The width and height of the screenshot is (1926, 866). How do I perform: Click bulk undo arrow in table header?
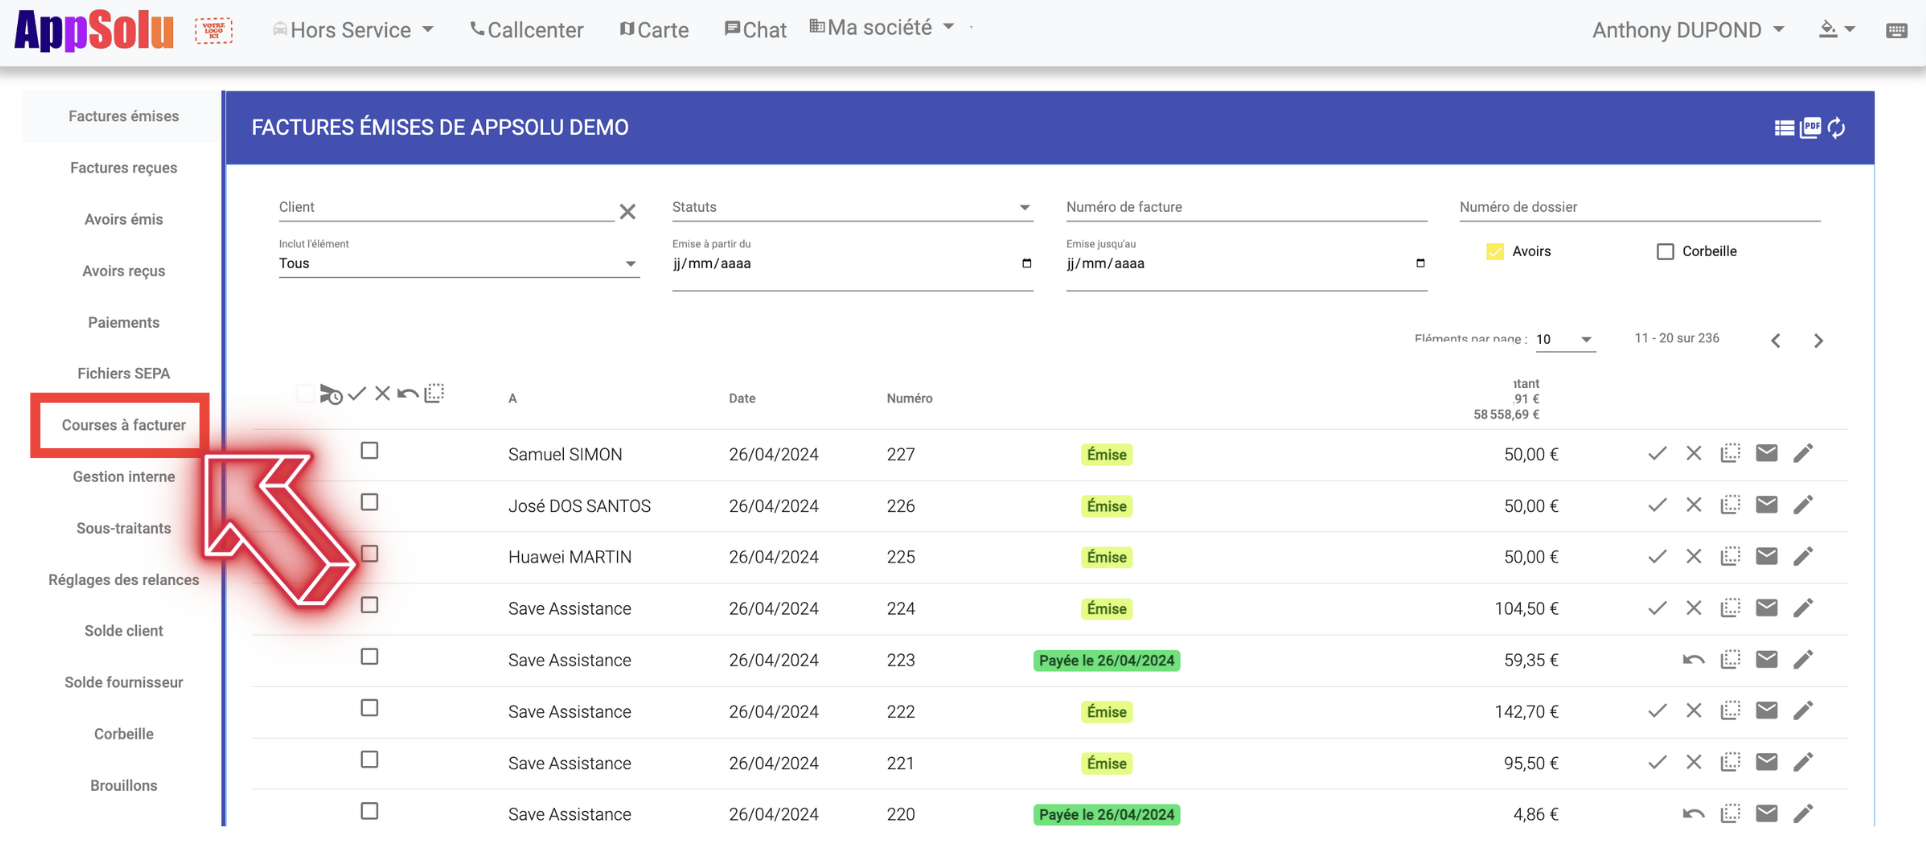click(407, 393)
